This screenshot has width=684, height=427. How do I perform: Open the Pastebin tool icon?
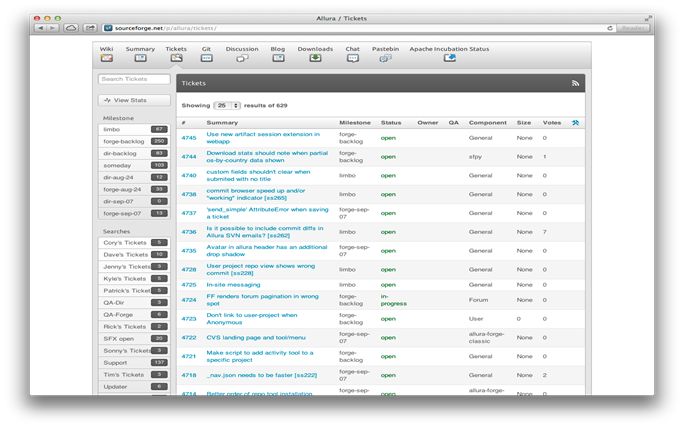(x=385, y=58)
